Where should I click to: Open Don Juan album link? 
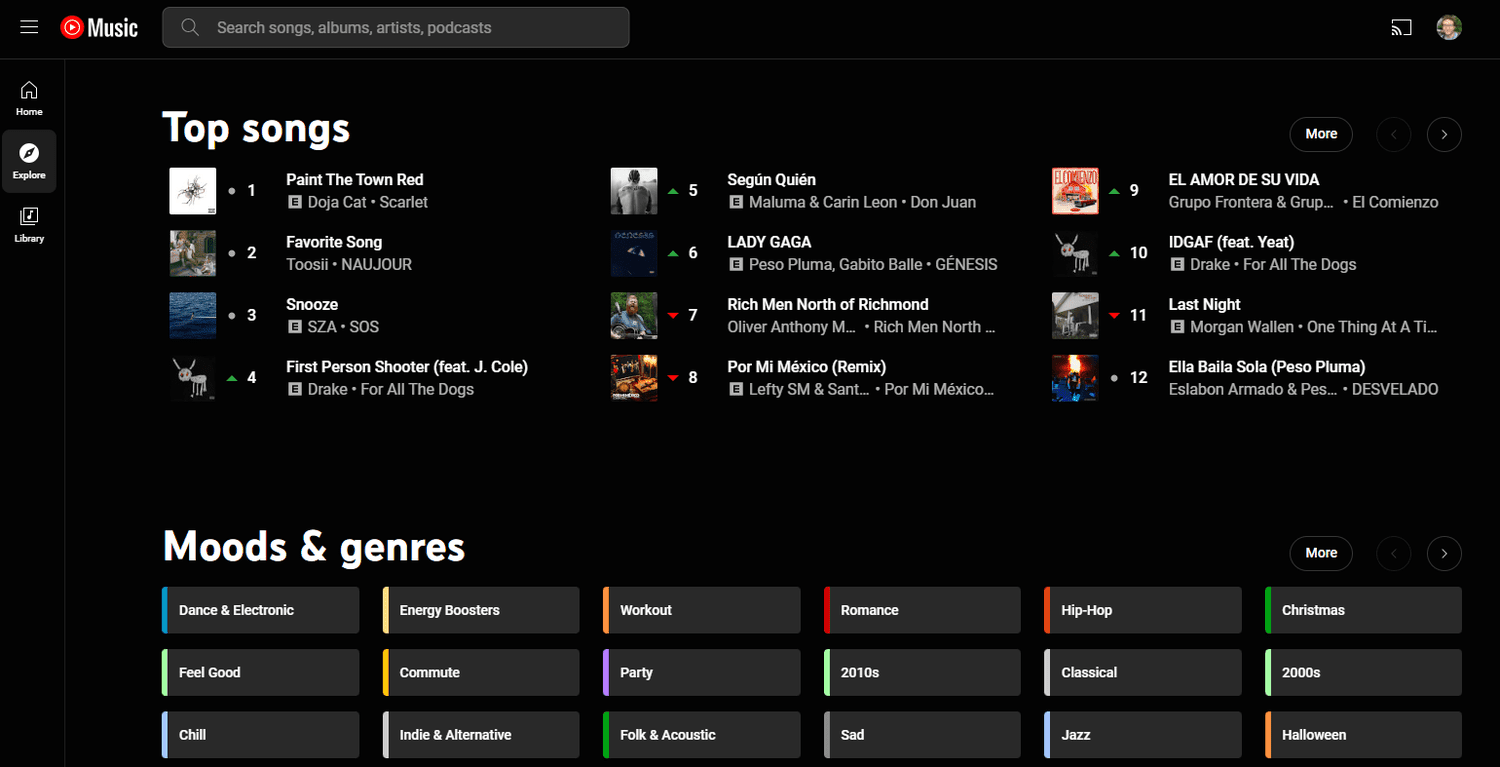tap(943, 202)
